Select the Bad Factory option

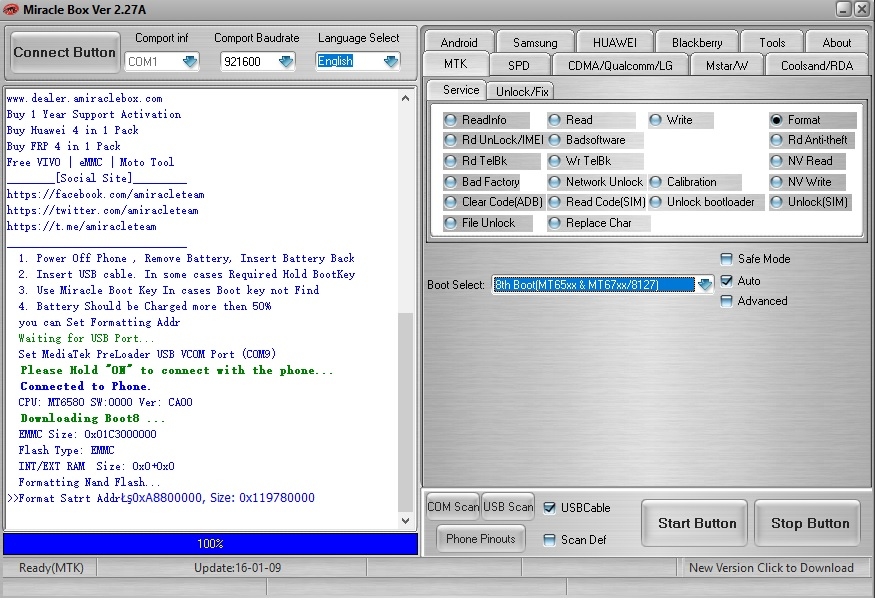[x=482, y=182]
